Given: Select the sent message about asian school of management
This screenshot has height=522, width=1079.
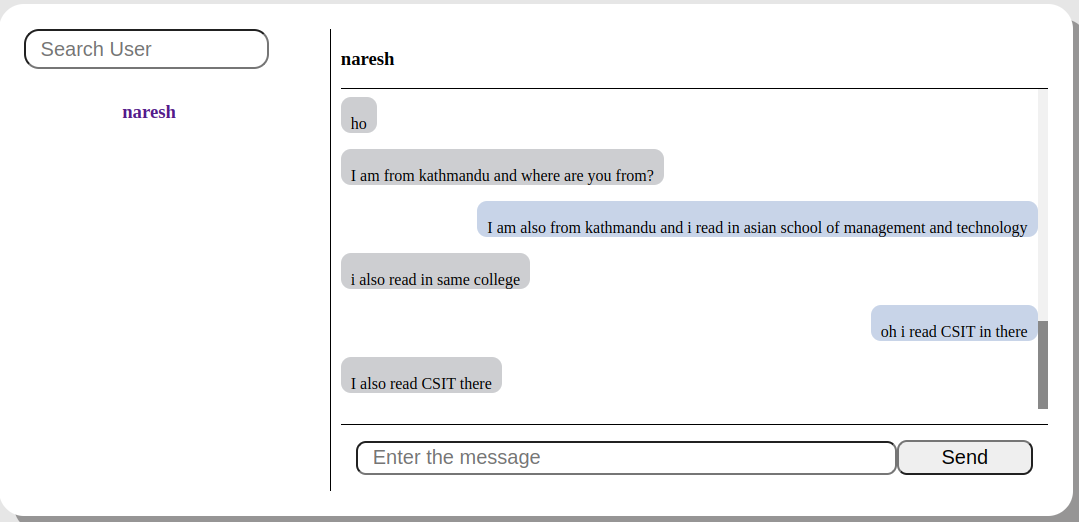Looking at the screenshot, I should pos(757,220).
